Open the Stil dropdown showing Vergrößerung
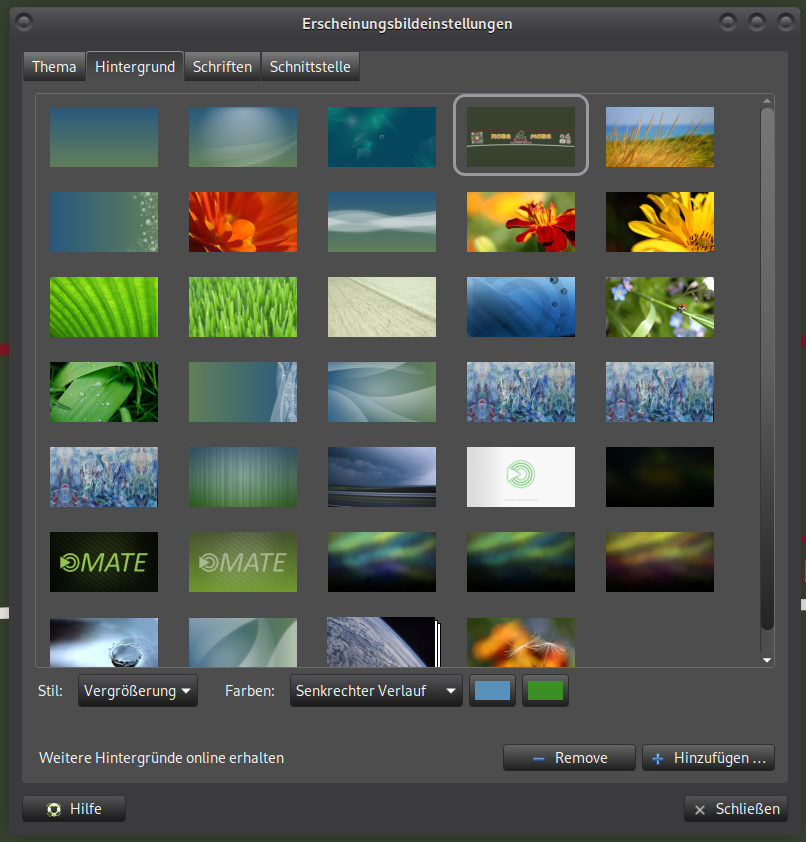This screenshot has width=806, height=842. coord(138,691)
